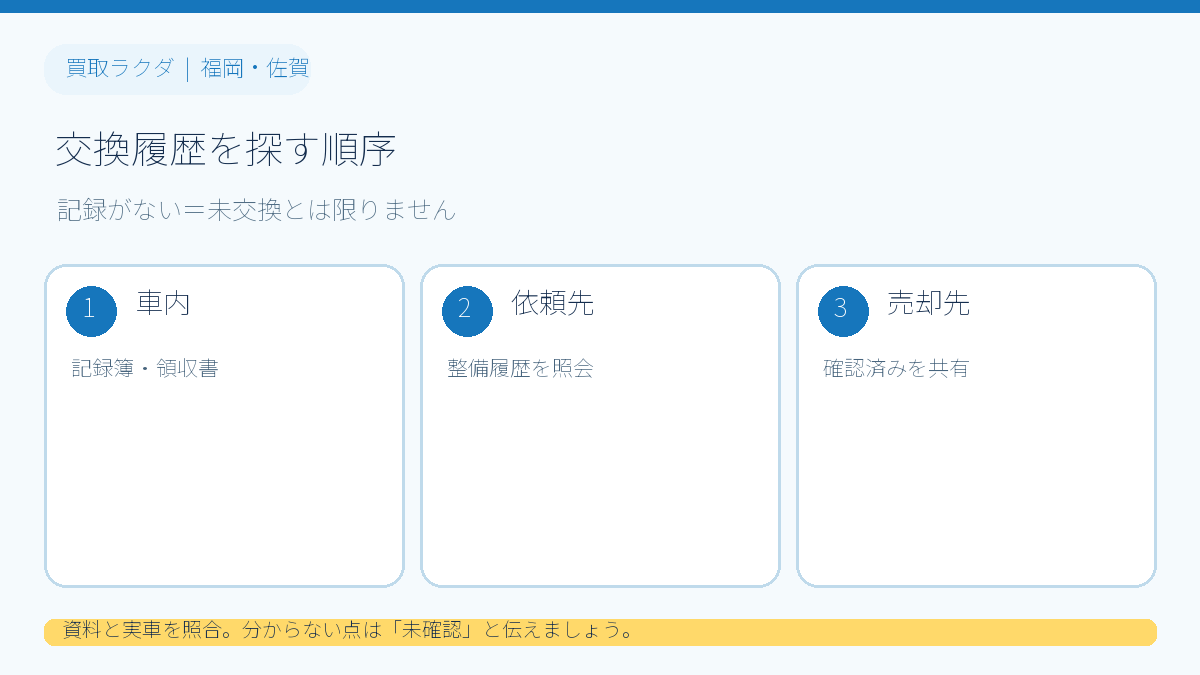
Task: Click the yellow note 資料と実車を照合
Action: point(600,632)
